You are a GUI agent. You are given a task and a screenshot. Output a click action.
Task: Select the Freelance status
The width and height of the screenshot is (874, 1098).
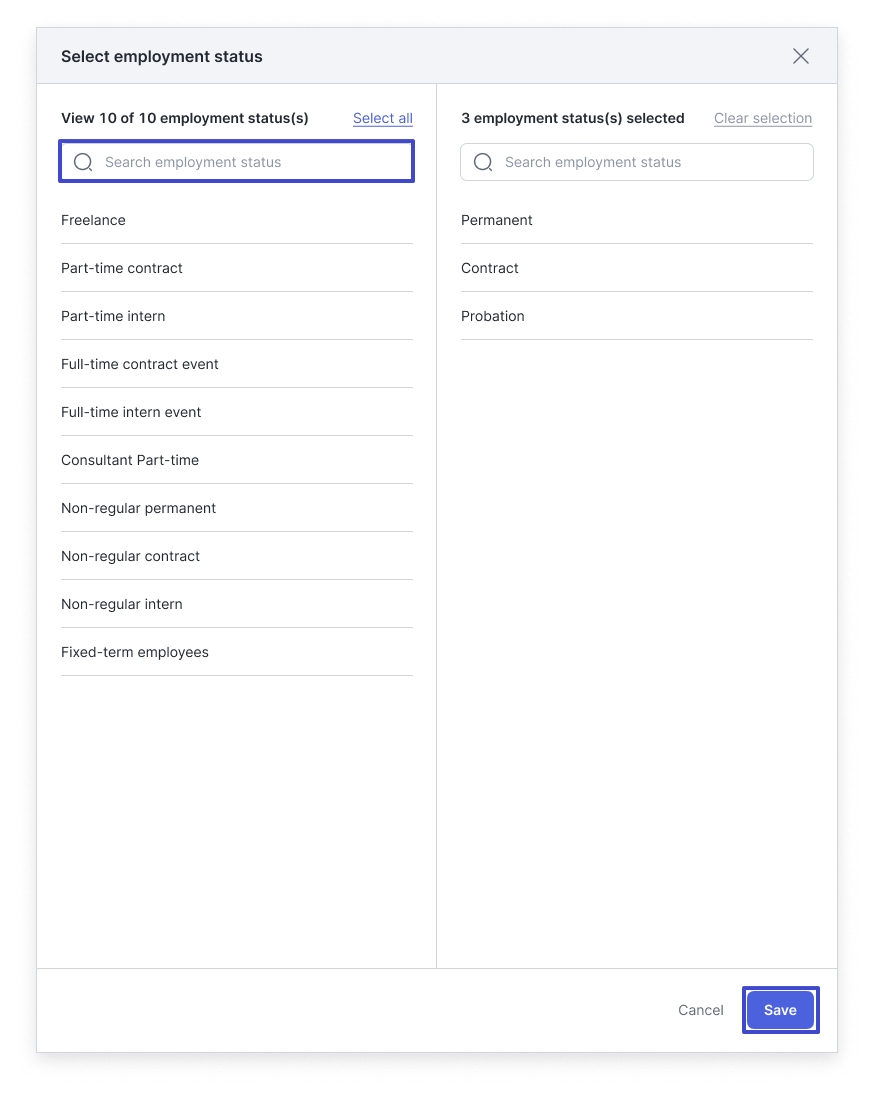(x=93, y=220)
